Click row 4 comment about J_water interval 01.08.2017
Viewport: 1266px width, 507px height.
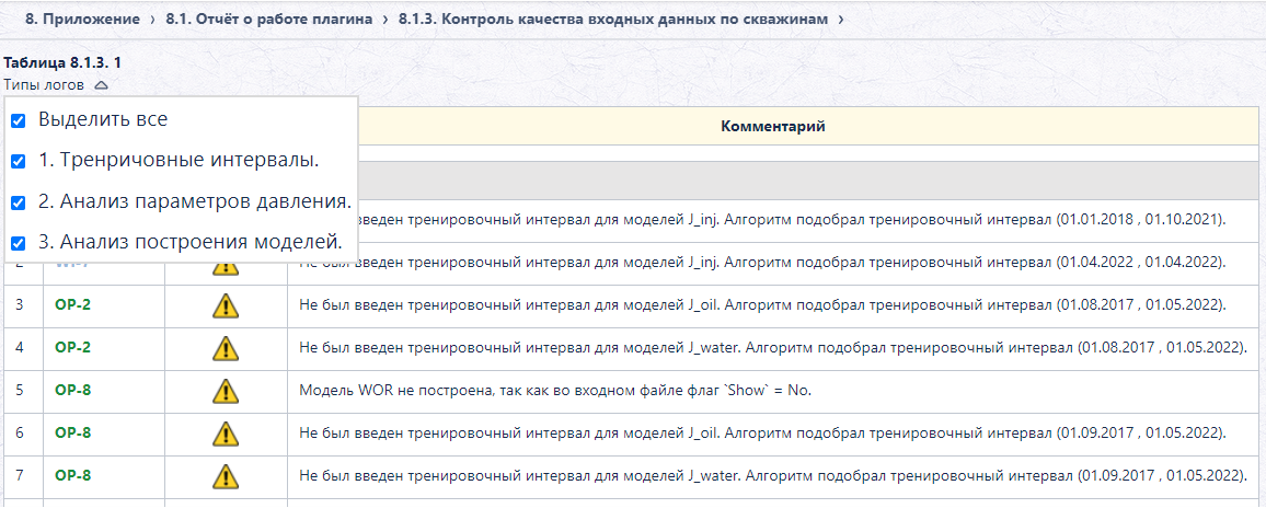[774, 348]
